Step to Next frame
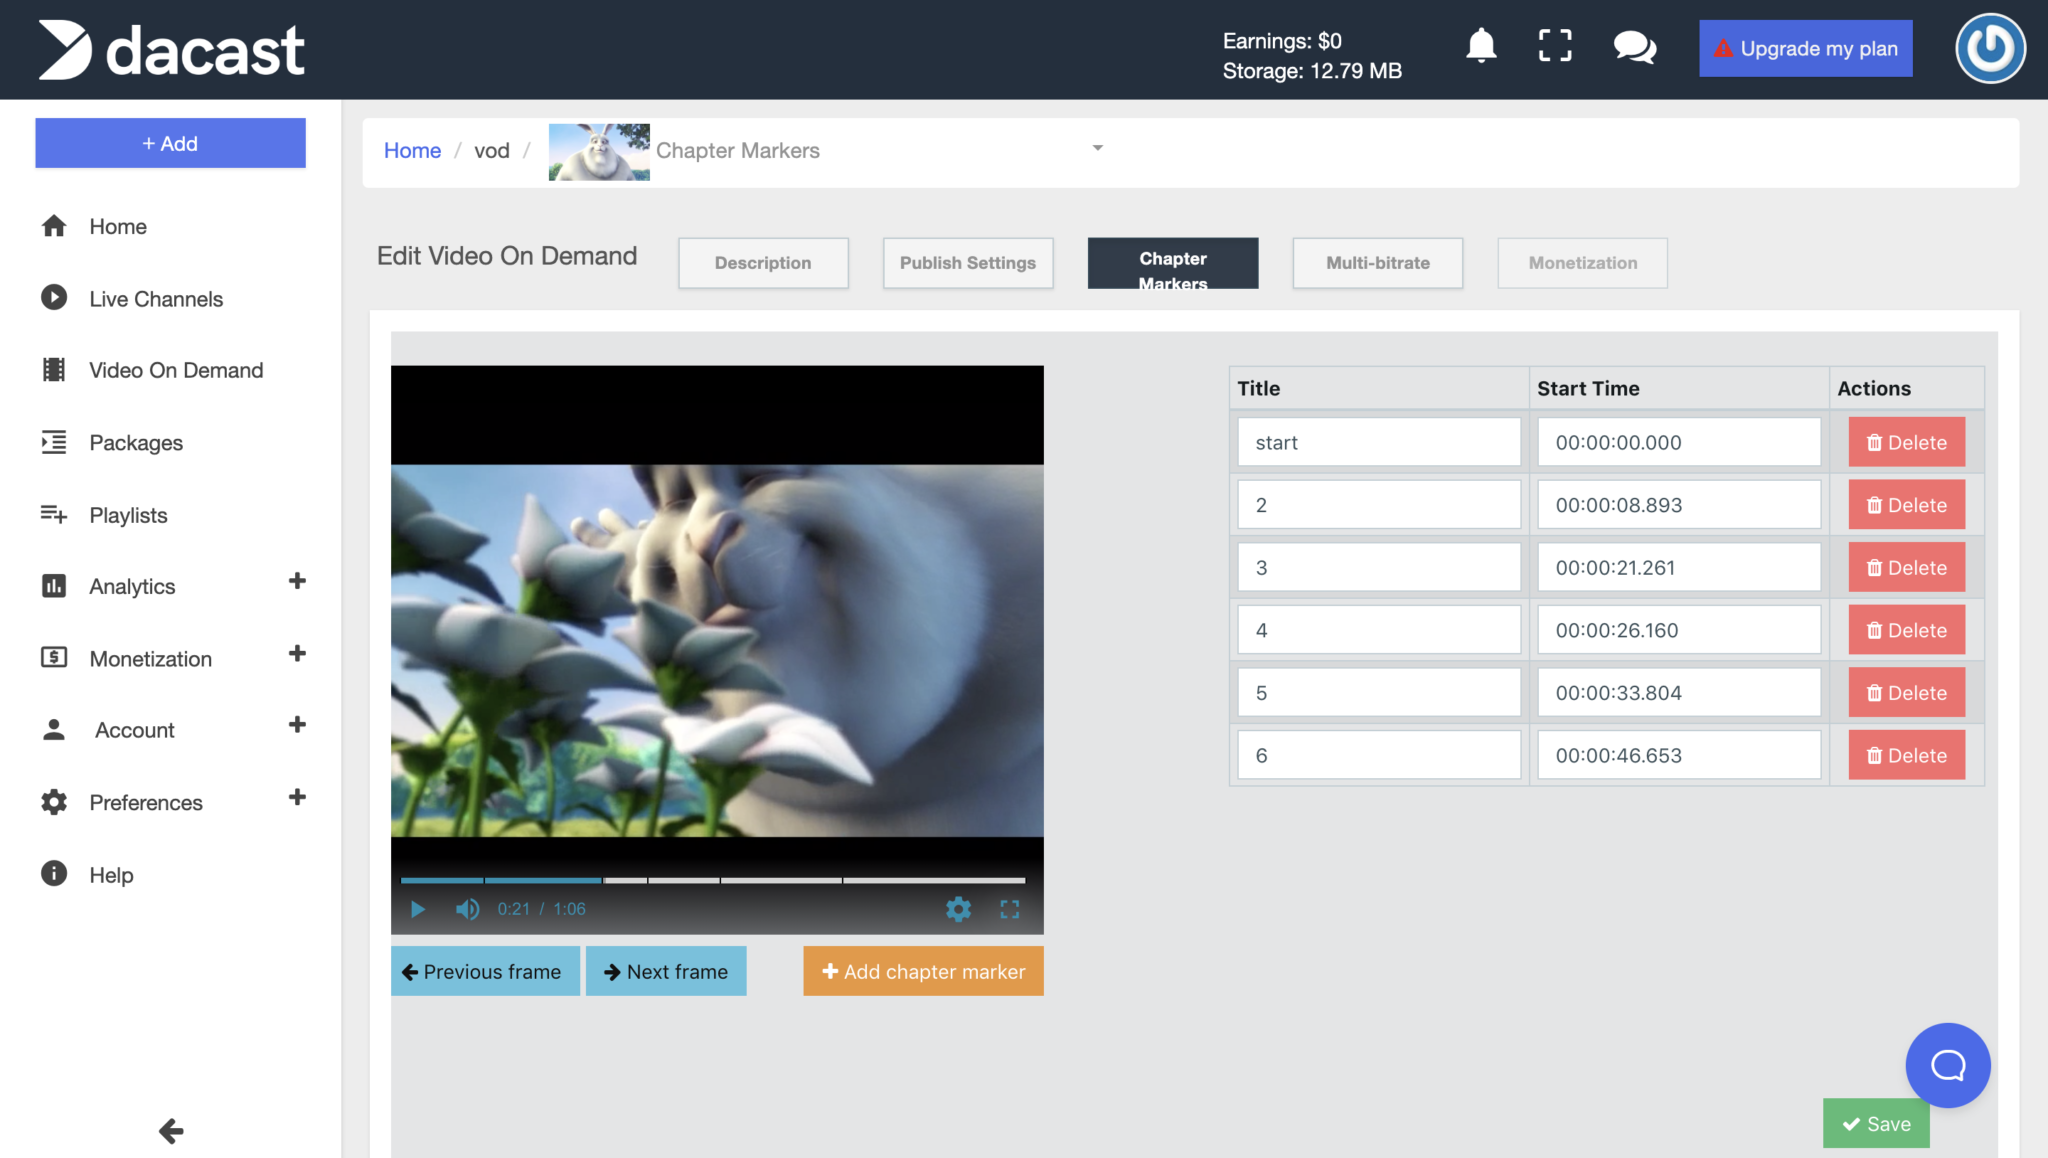 point(666,971)
